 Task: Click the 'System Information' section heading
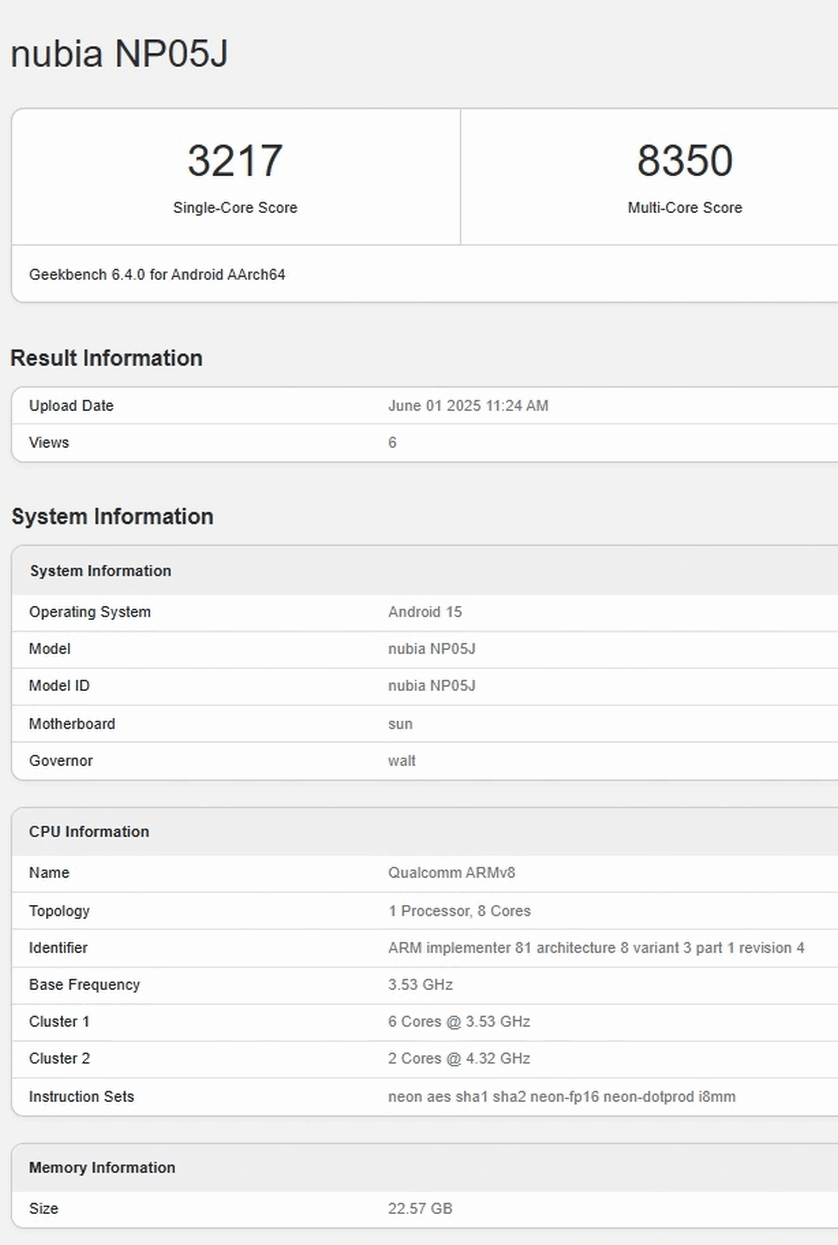(x=112, y=517)
